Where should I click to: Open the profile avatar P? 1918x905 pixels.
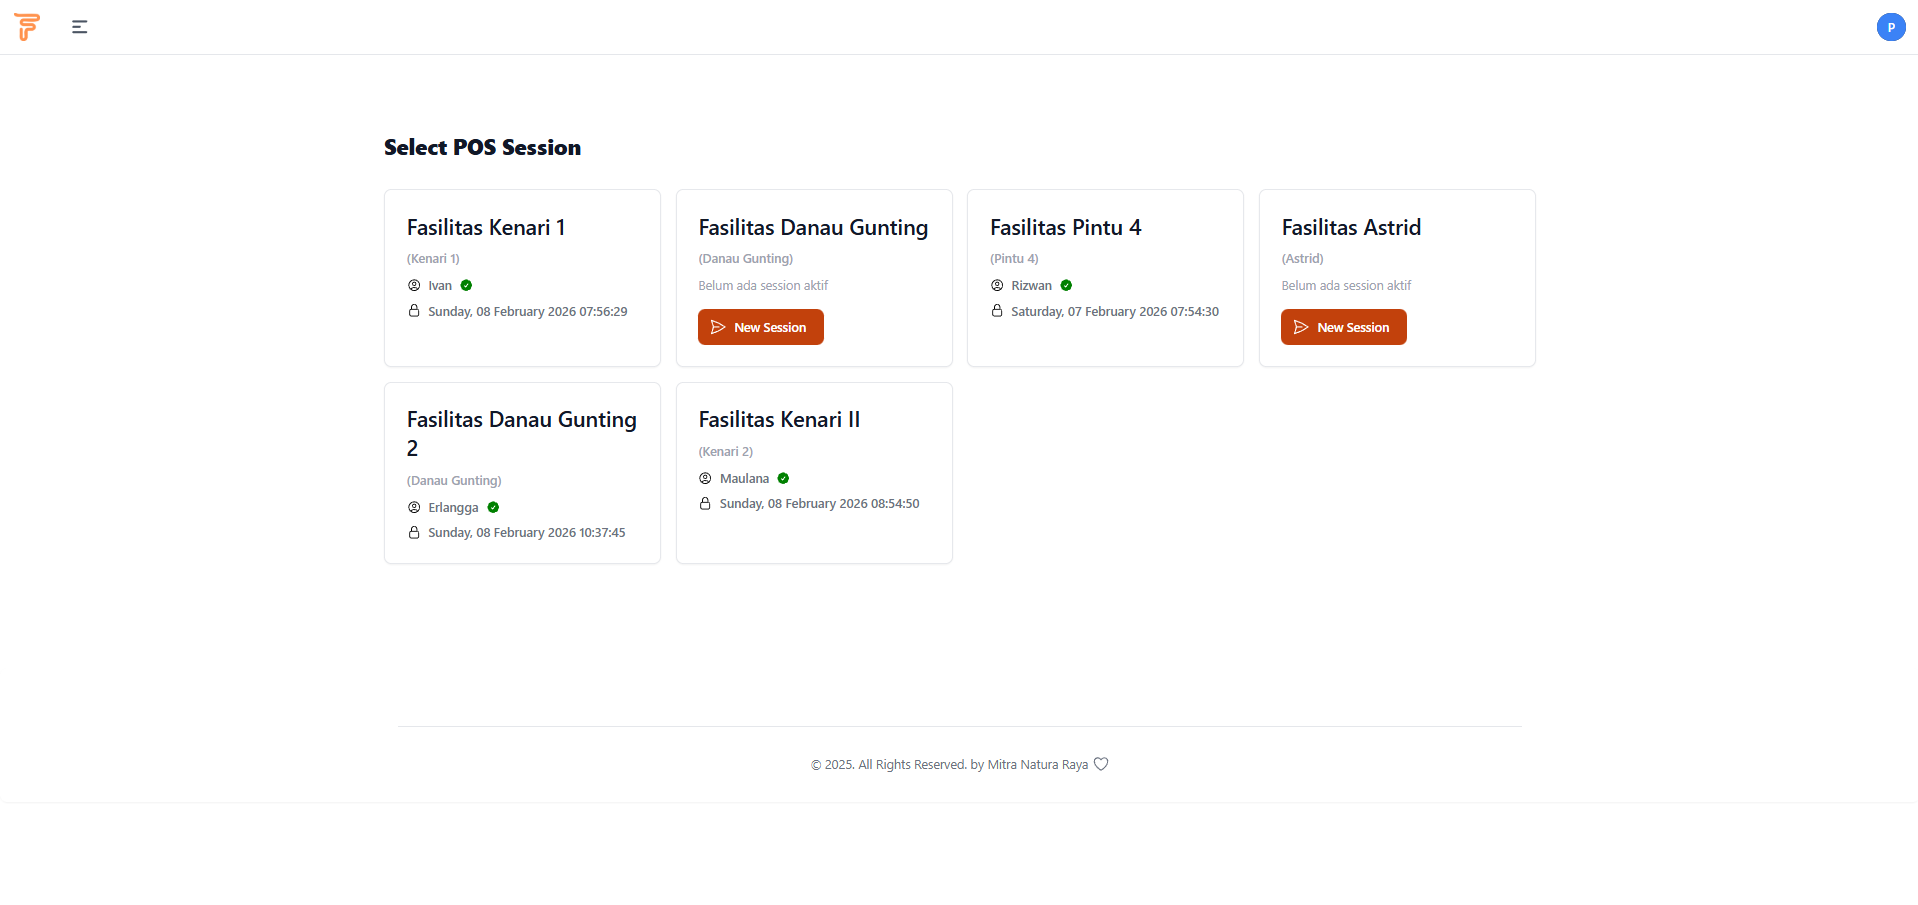coord(1890,27)
